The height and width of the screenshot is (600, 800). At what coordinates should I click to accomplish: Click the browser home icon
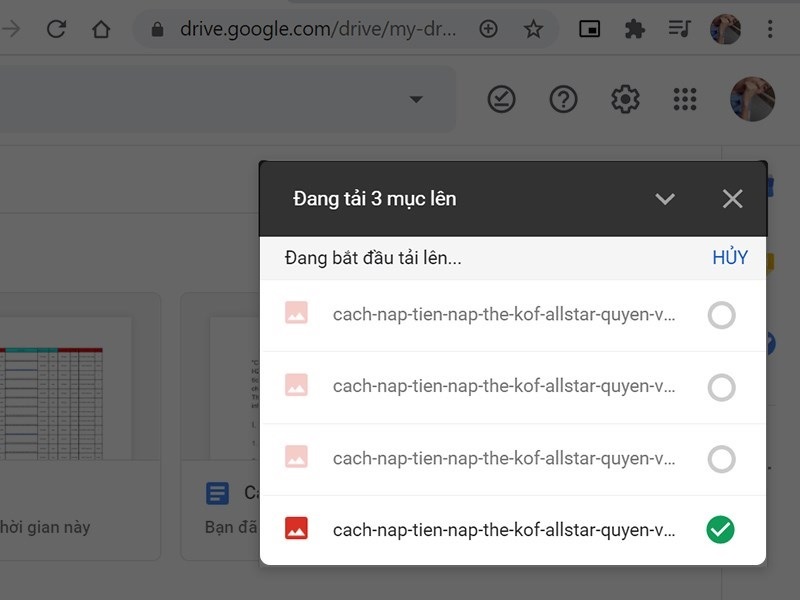click(x=100, y=28)
